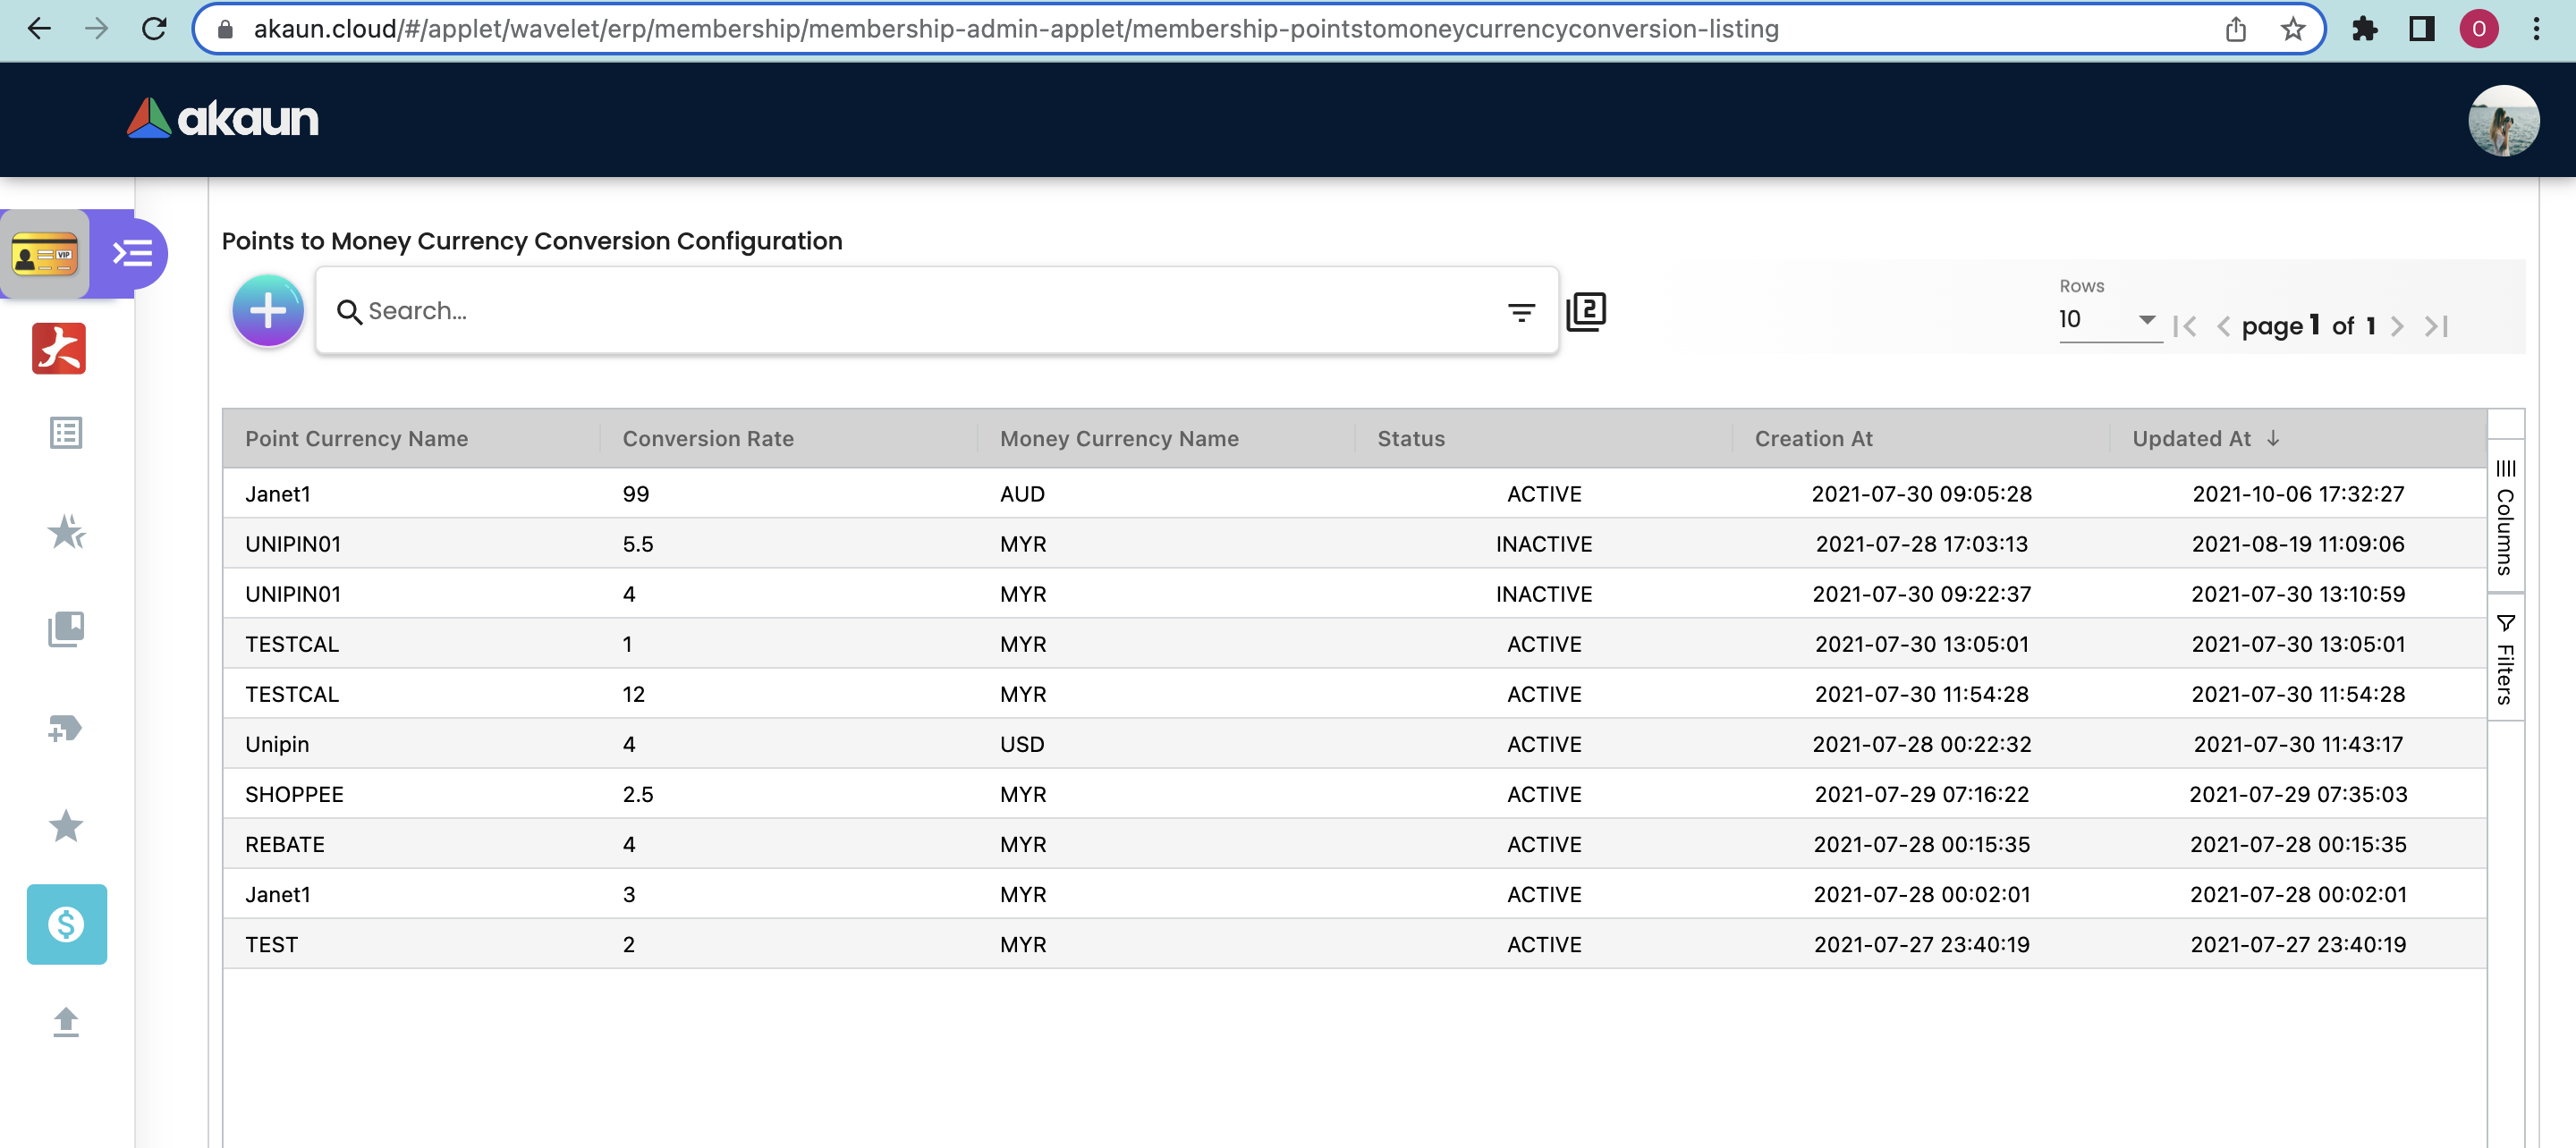Open the red running figure sidebar icon
Viewport: 2576px width, 1148px height.
[x=59, y=349]
